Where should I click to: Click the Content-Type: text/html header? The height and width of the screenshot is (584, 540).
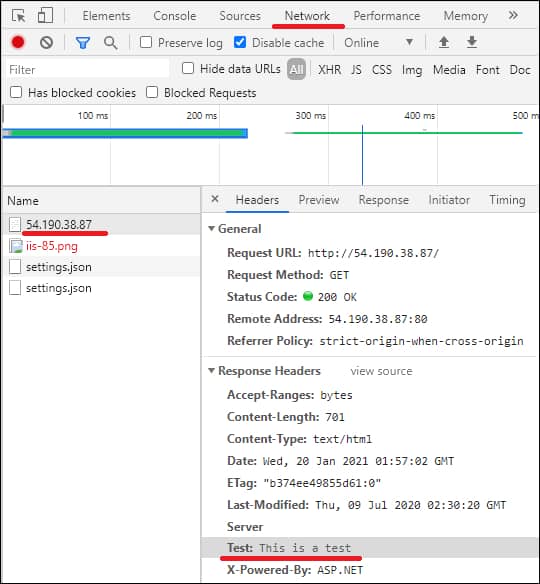click(x=299, y=439)
